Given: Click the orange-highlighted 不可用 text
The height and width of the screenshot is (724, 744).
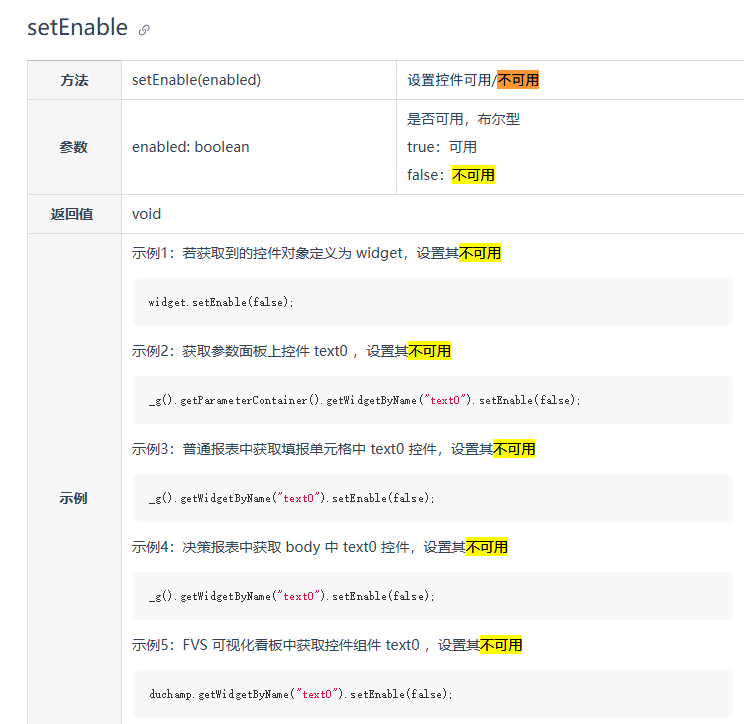Looking at the screenshot, I should click(x=518, y=80).
